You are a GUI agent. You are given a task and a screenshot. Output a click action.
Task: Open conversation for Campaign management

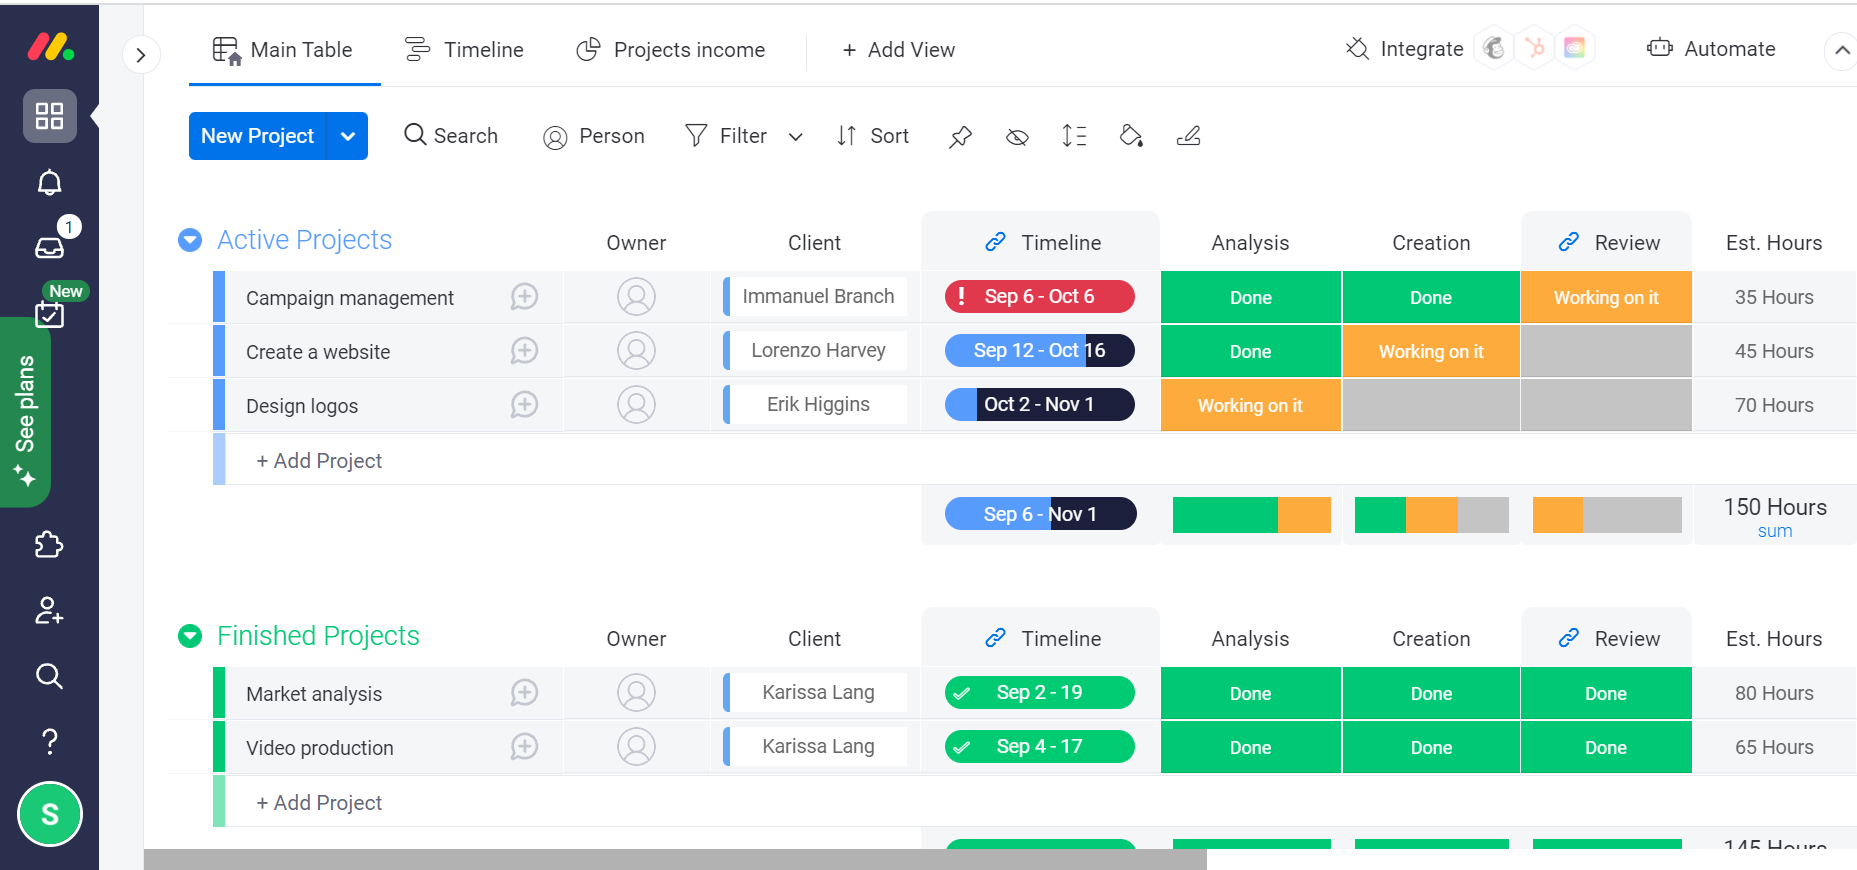point(524,297)
